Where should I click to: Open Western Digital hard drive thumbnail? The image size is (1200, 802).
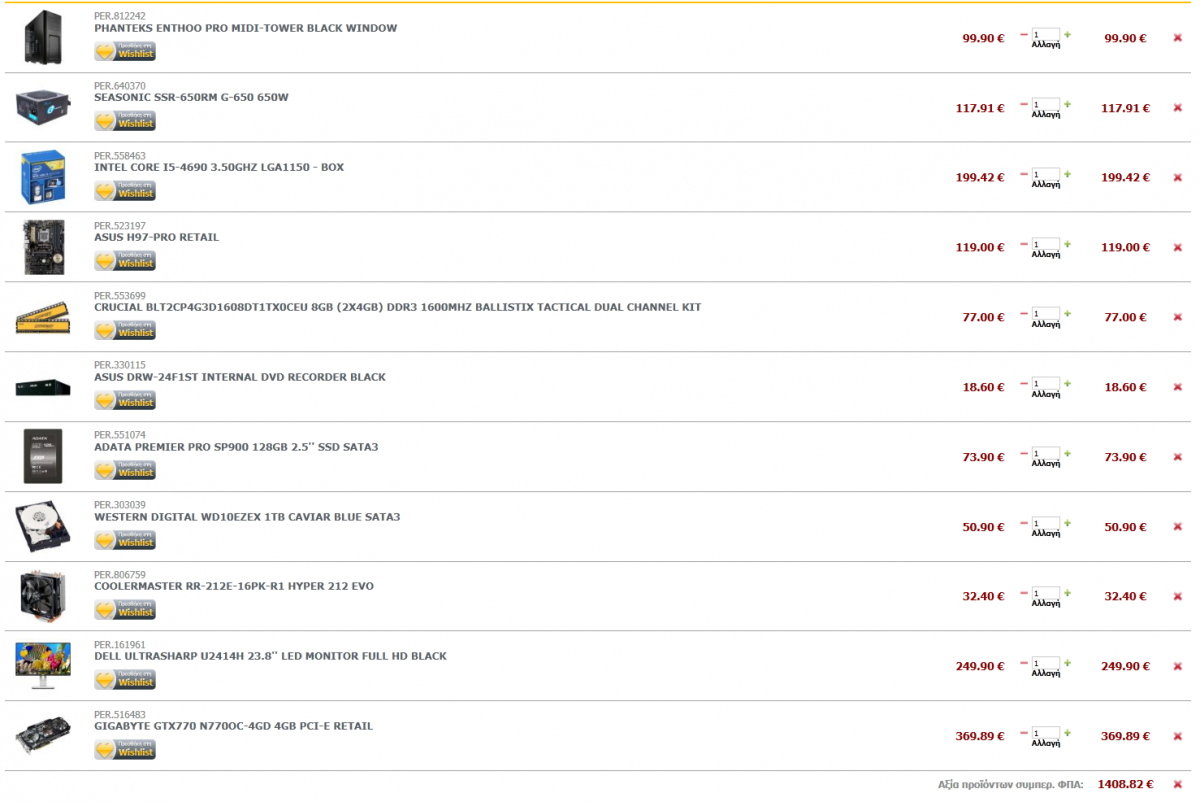pos(43,526)
